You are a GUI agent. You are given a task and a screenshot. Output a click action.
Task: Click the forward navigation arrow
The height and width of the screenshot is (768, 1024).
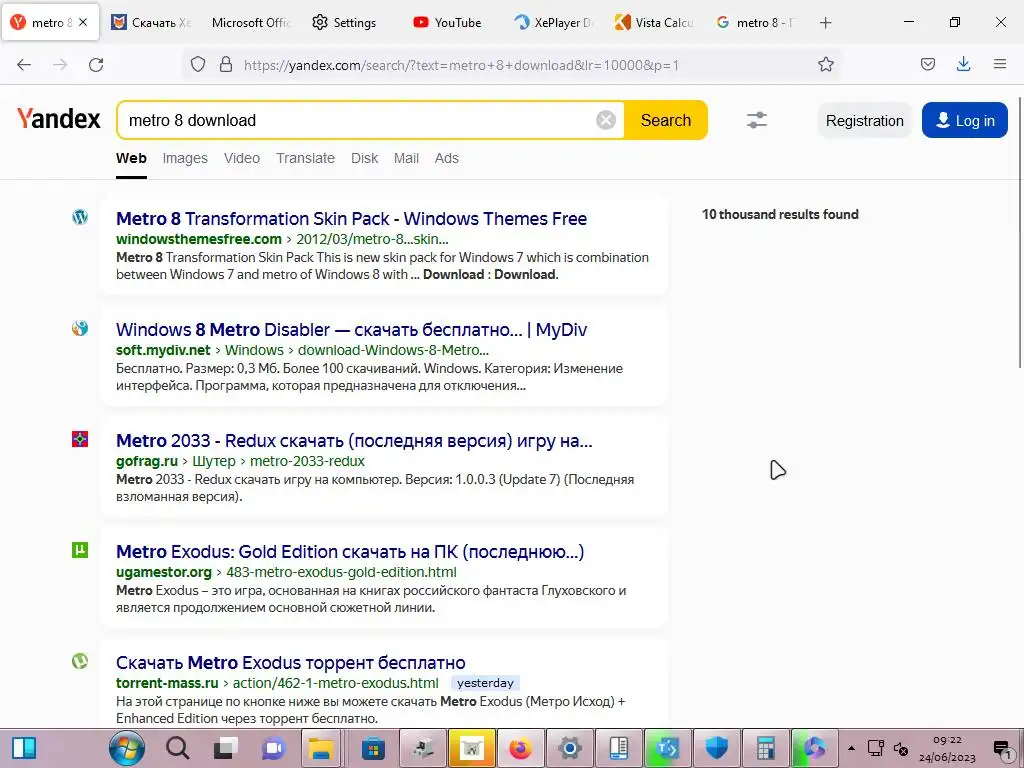[60, 65]
